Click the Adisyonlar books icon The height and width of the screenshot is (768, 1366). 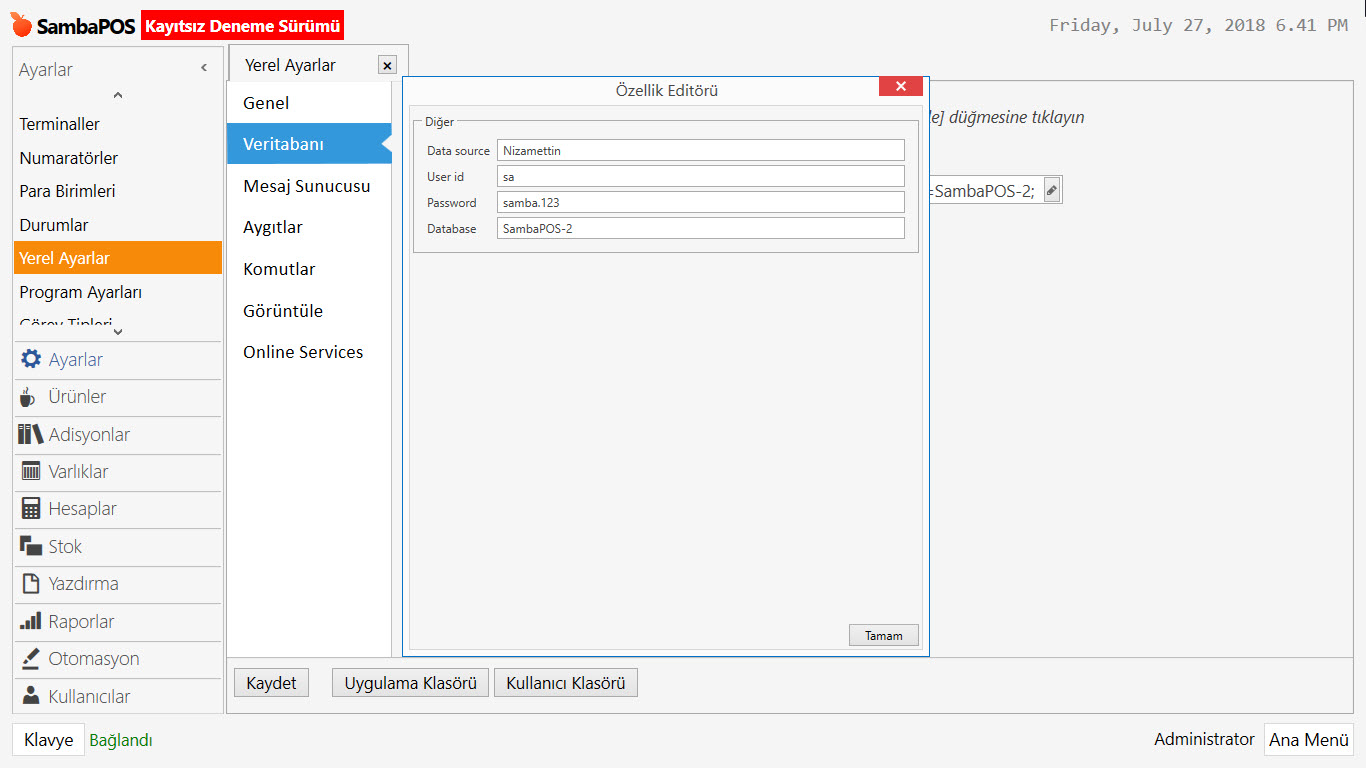[31, 434]
